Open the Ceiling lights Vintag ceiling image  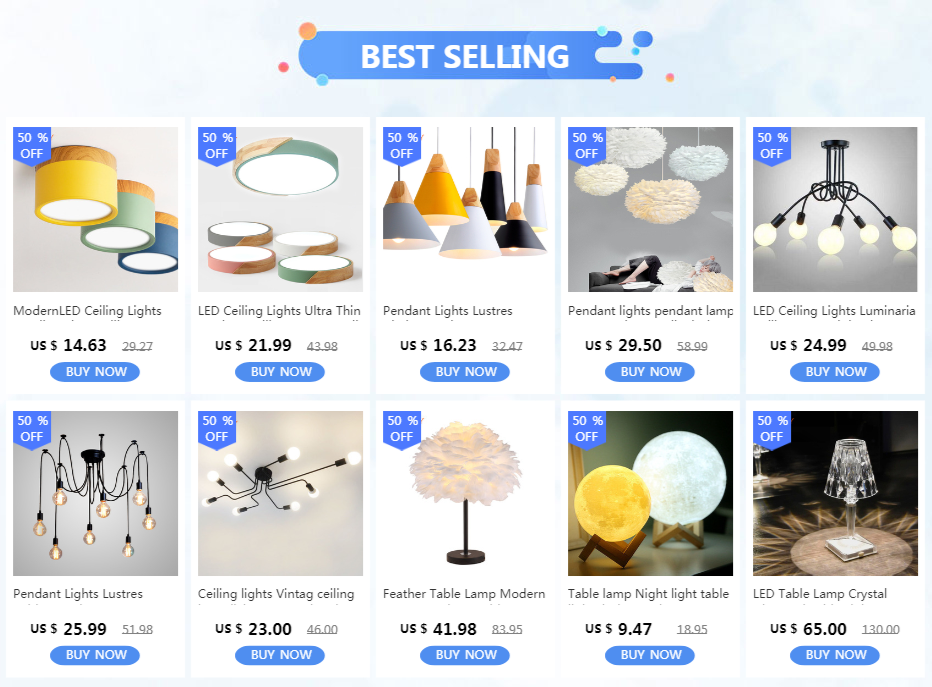[x=280, y=493]
